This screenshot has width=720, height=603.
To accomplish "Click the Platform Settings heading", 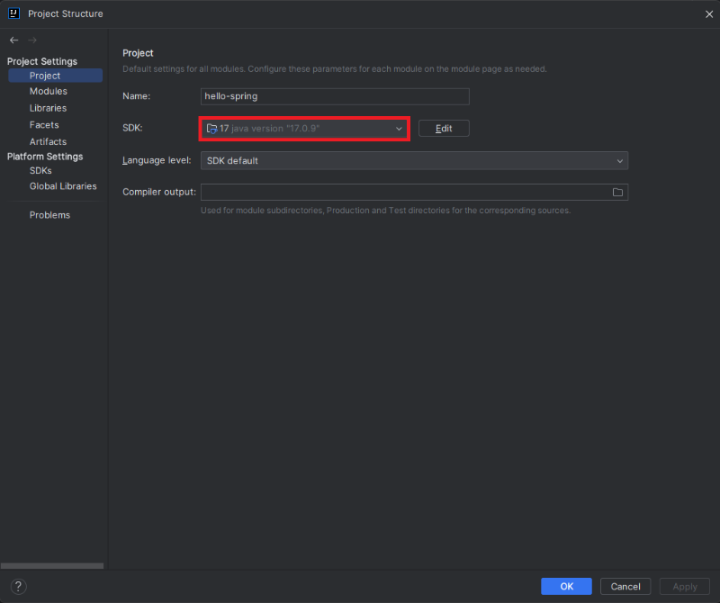I will point(45,156).
